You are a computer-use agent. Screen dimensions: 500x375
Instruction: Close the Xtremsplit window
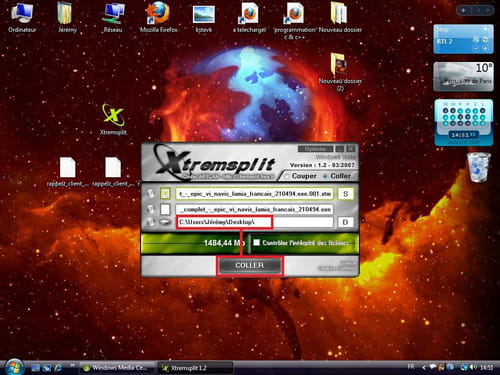pos(350,149)
